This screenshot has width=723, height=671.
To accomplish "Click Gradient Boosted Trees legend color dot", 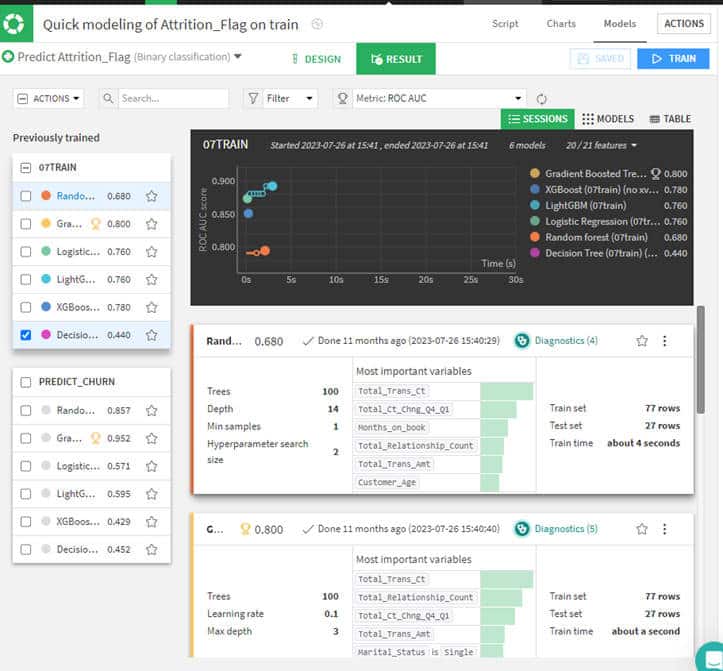I will (535, 173).
